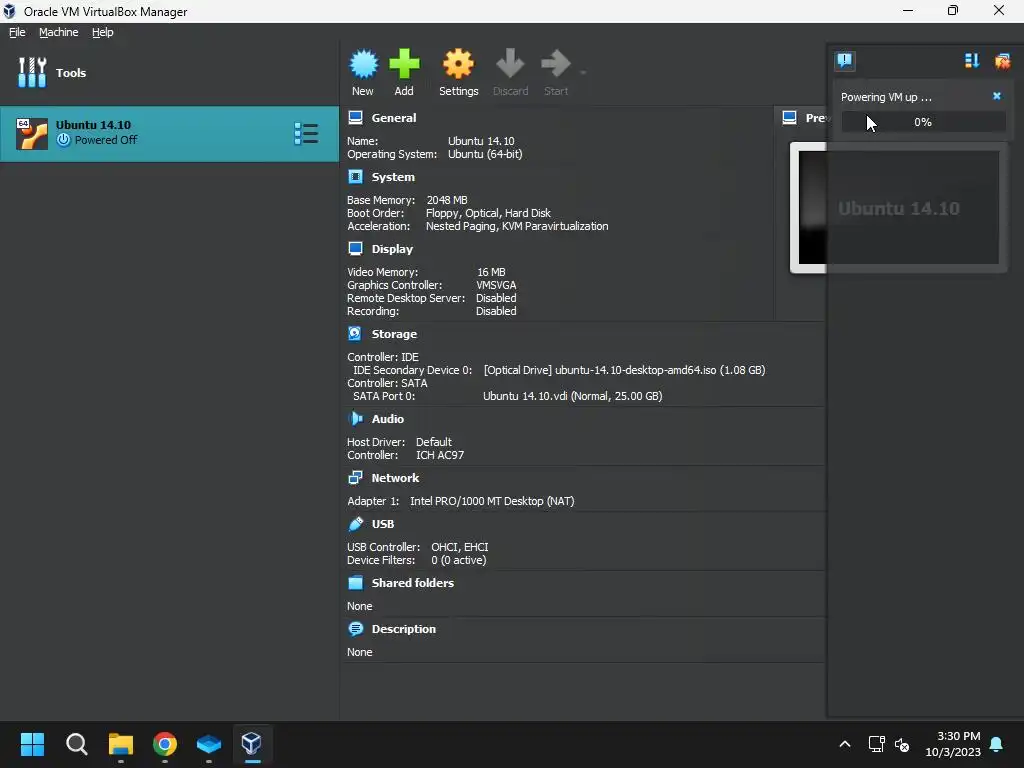Click the System section heading
Screen dimensions: 1024x768
393,177
